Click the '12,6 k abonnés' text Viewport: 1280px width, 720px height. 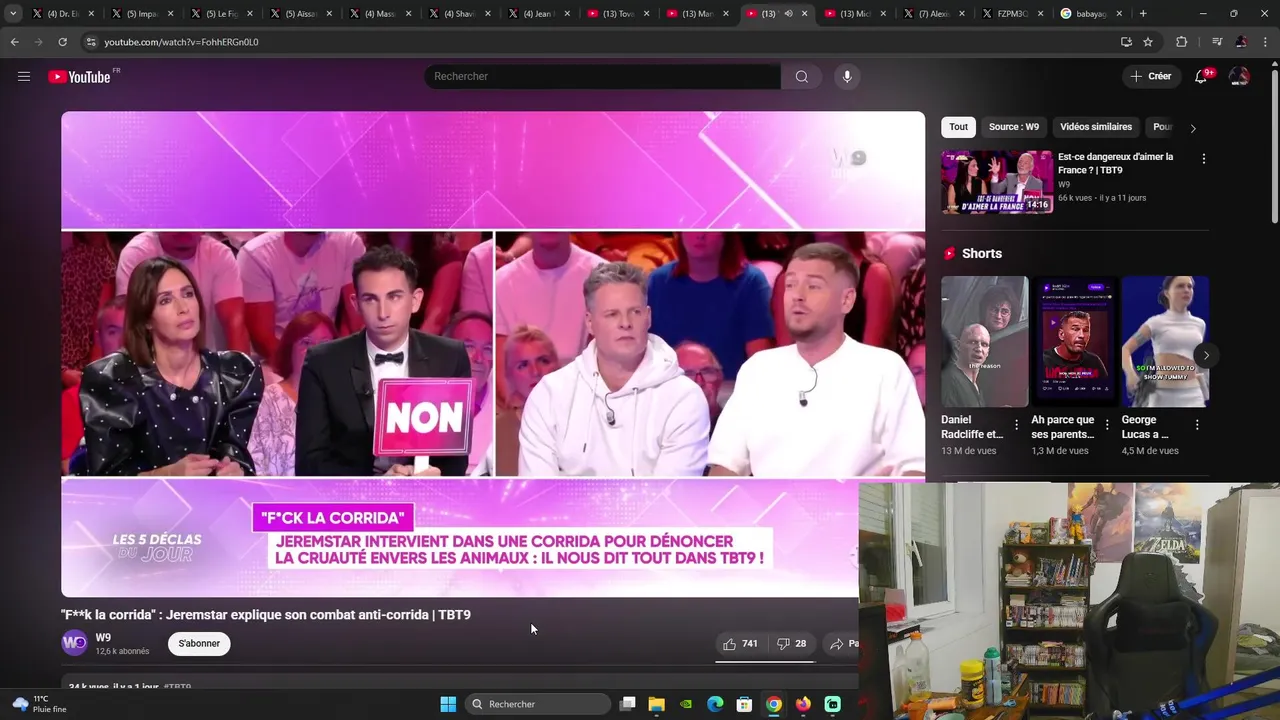click(122, 651)
